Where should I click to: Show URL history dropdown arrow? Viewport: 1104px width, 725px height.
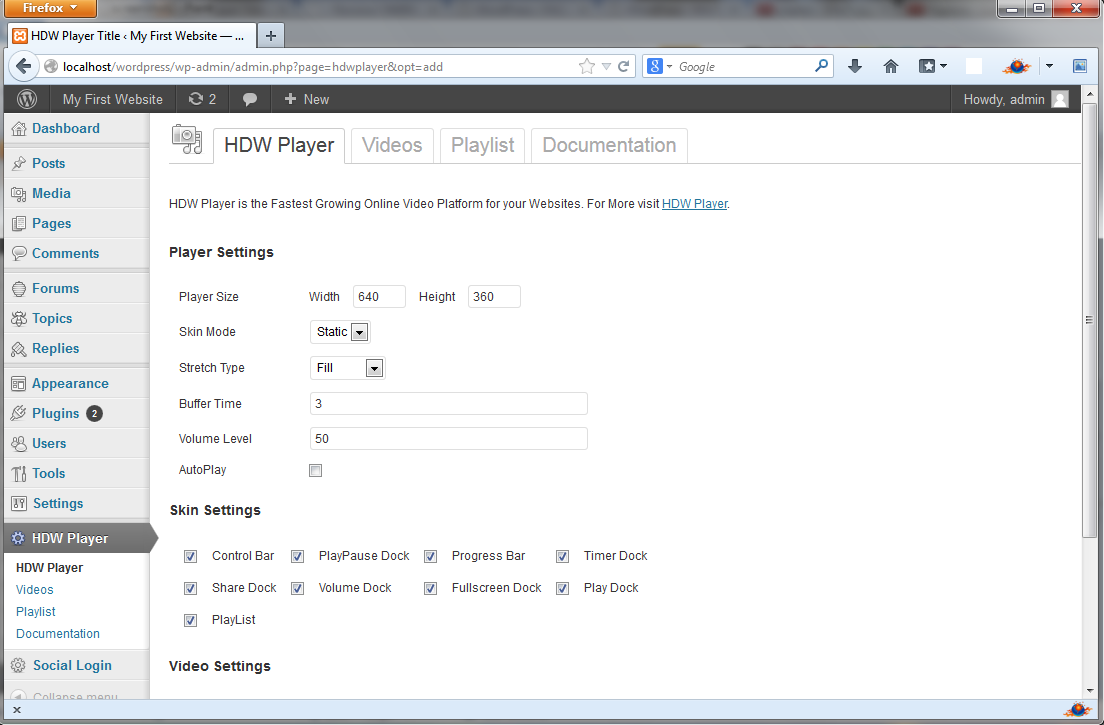point(606,67)
